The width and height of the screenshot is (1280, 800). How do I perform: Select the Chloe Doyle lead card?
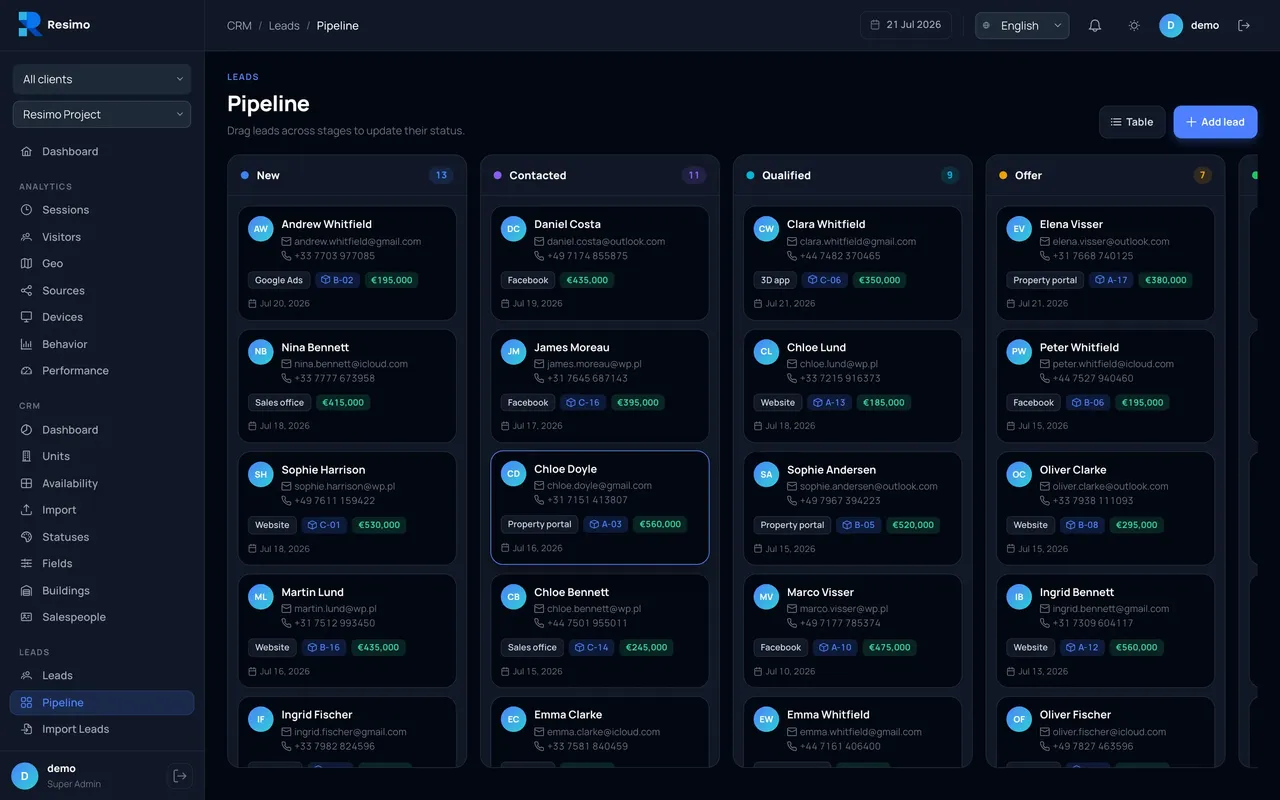coord(600,508)
